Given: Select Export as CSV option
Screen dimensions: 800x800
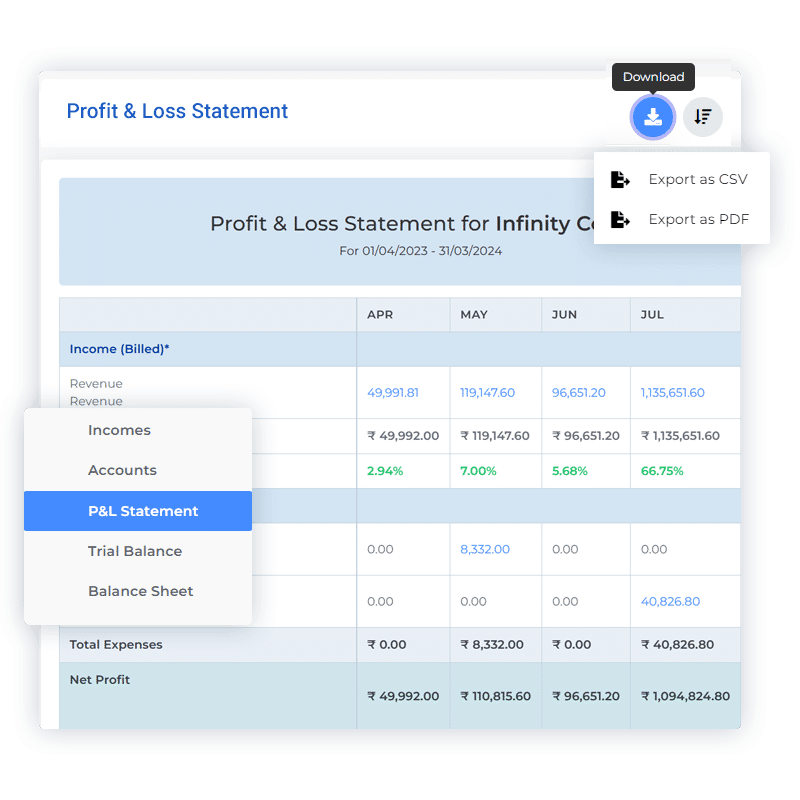Looking at the screenshot, I should (x=697, y=180).
